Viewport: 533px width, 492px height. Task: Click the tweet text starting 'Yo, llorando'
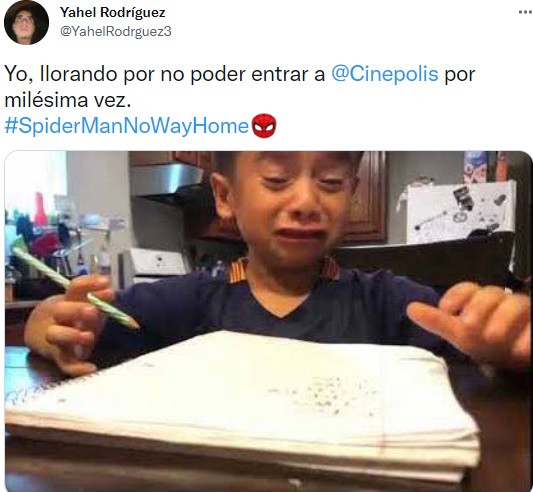(239, 87)
